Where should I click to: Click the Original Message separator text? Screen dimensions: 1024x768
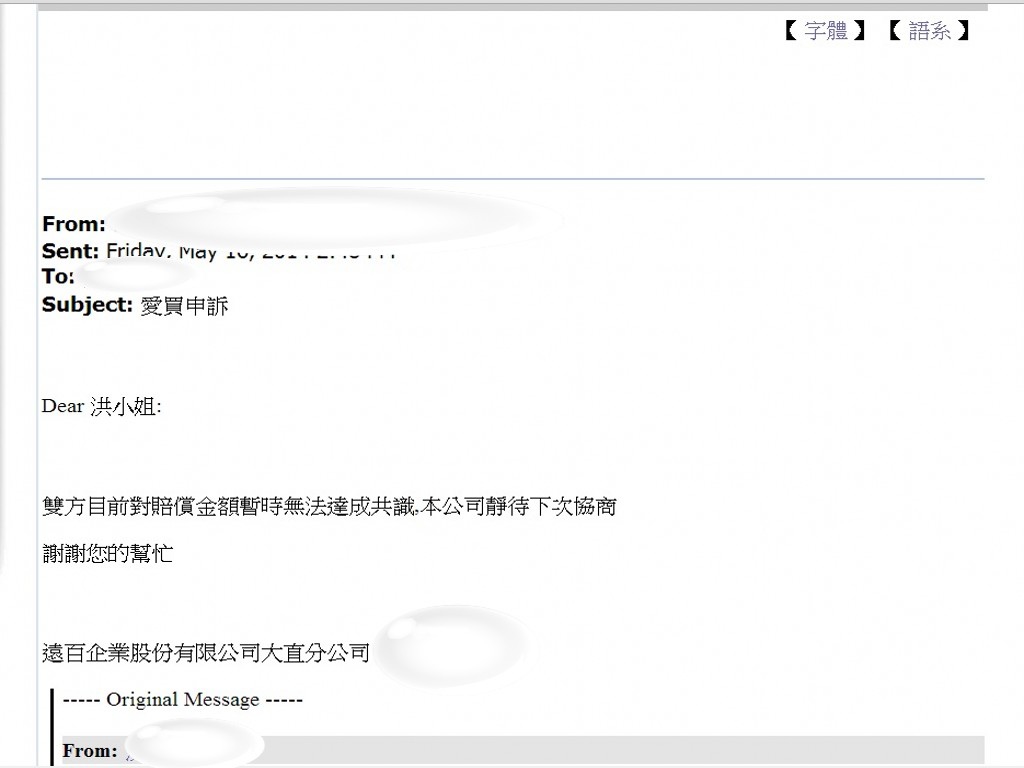pyautogui.click(x=183, y=699)
